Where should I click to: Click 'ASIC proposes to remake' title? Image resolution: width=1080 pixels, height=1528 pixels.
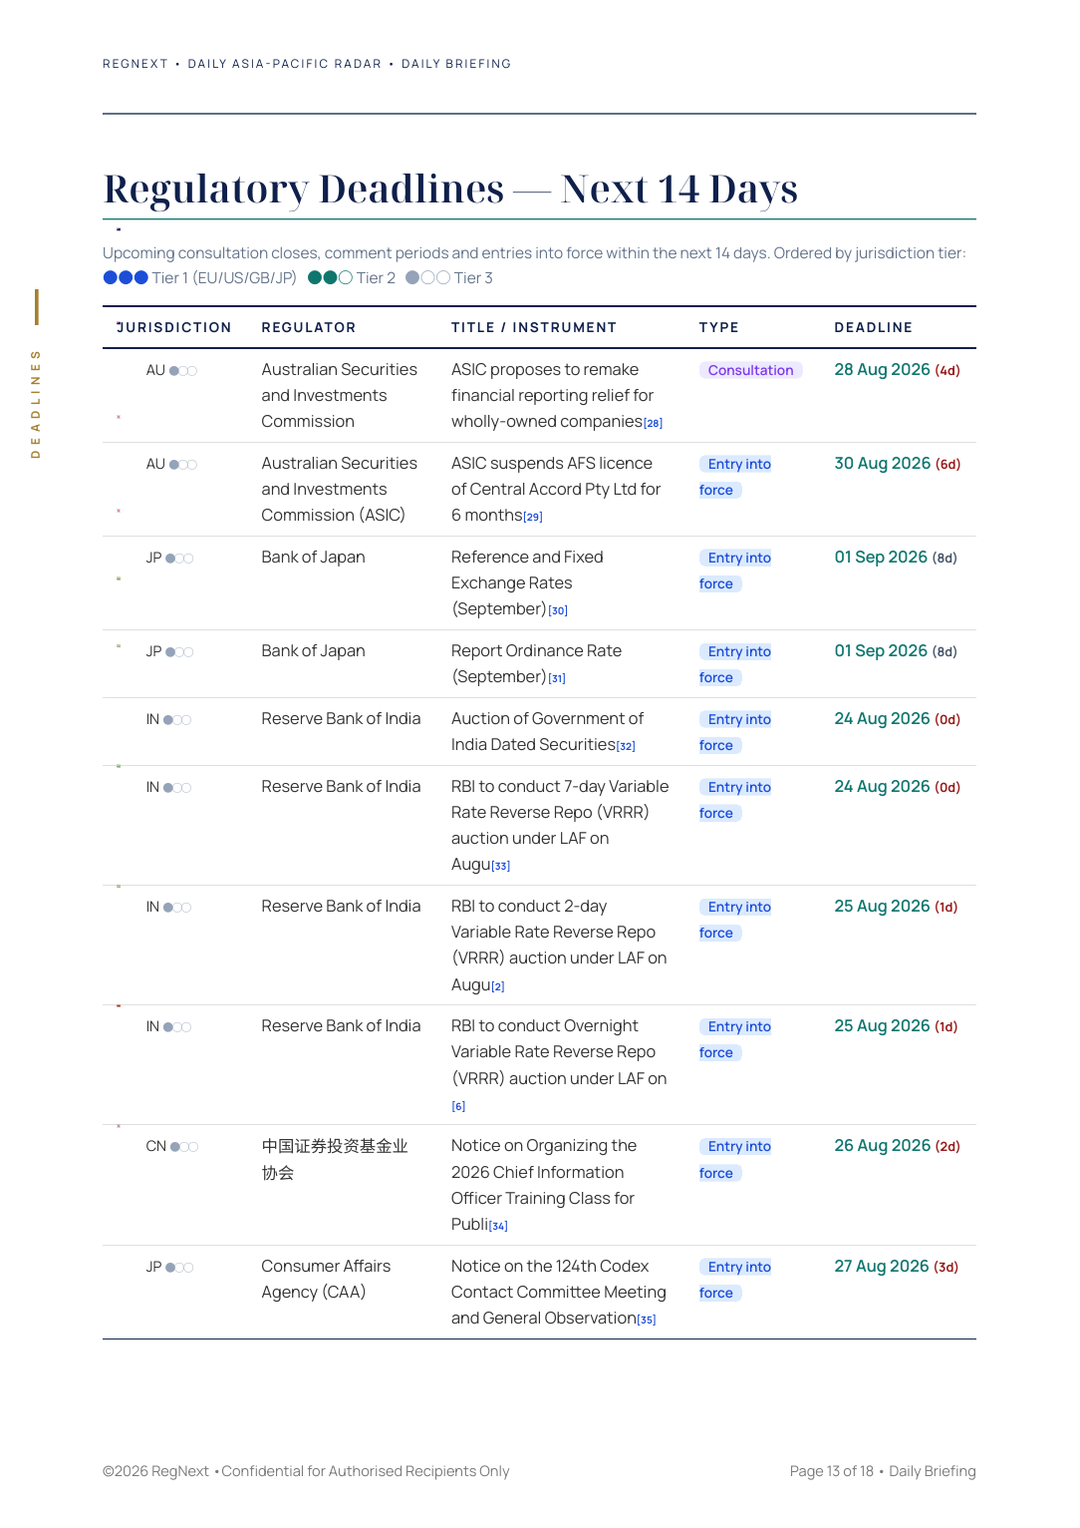point(557,395)
